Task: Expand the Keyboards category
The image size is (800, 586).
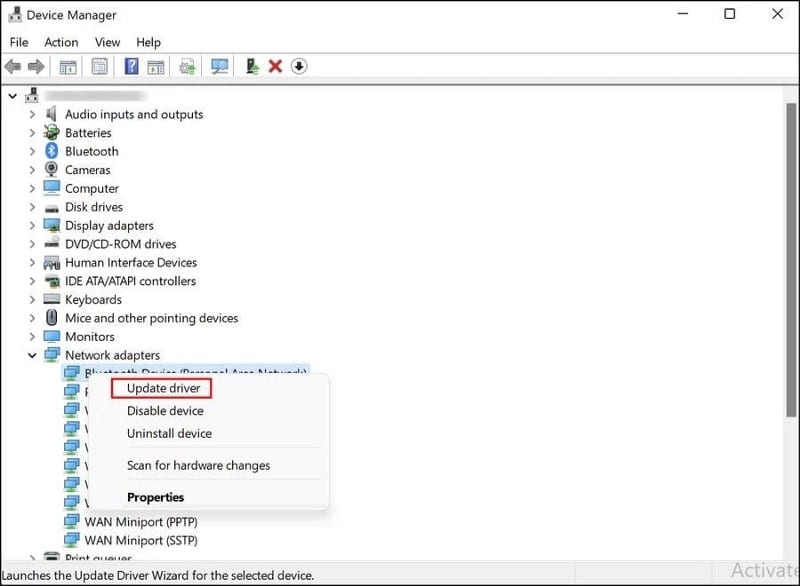Action: [31, 299]
